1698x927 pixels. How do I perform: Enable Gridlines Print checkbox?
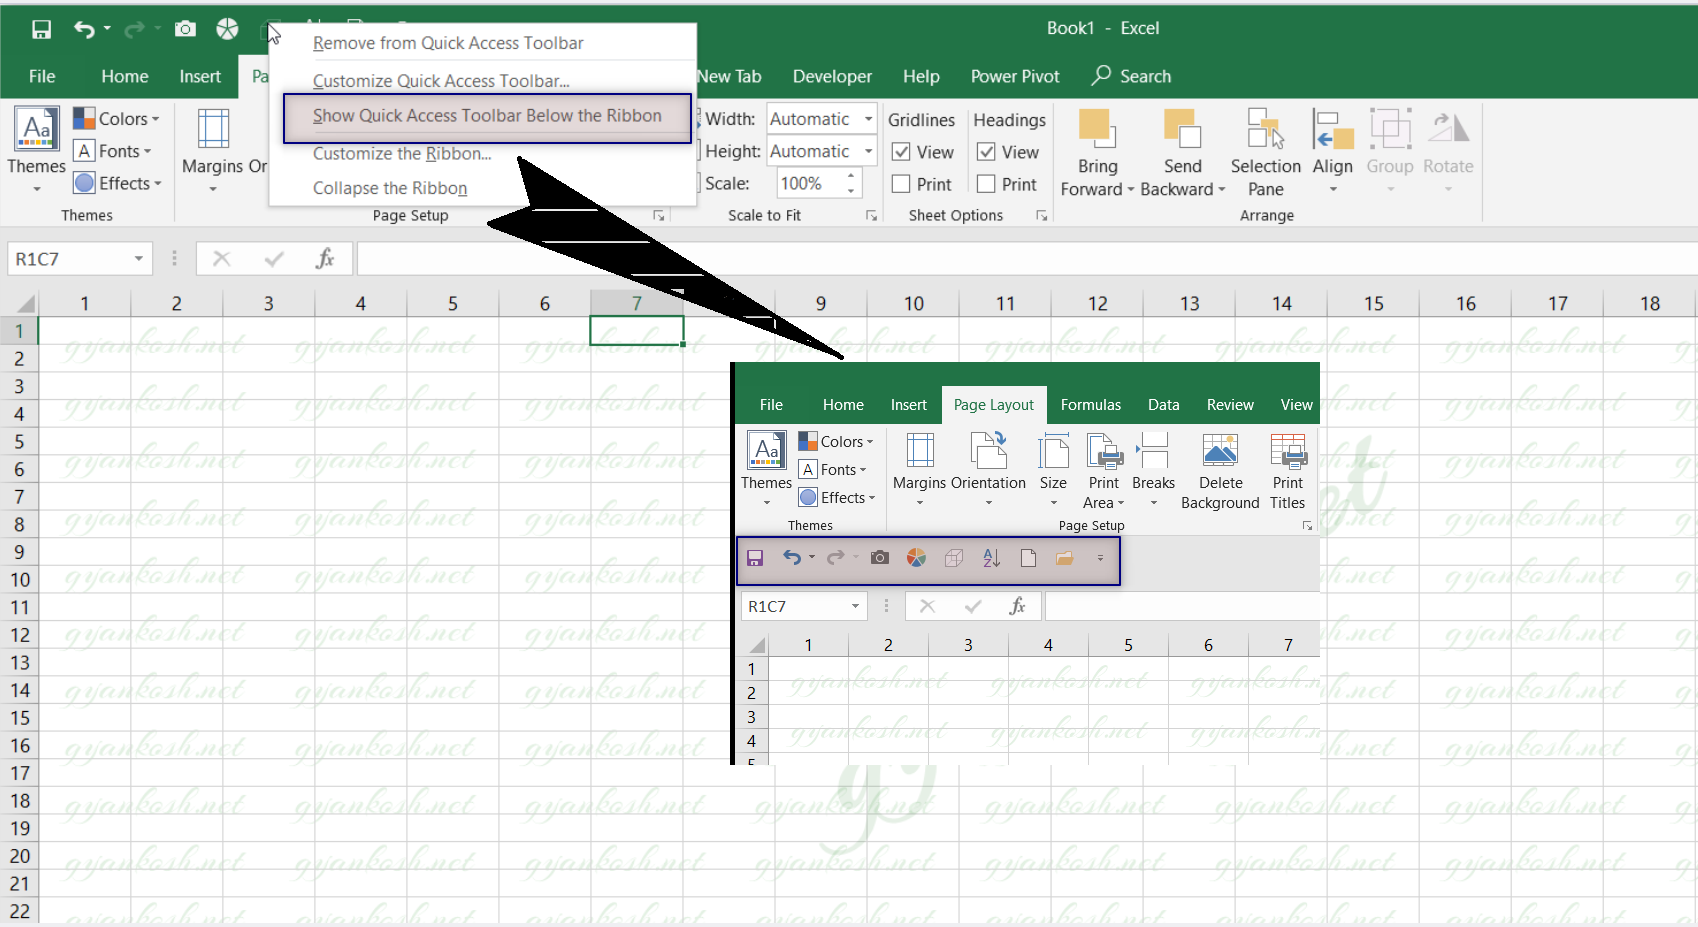pos(901,184)
